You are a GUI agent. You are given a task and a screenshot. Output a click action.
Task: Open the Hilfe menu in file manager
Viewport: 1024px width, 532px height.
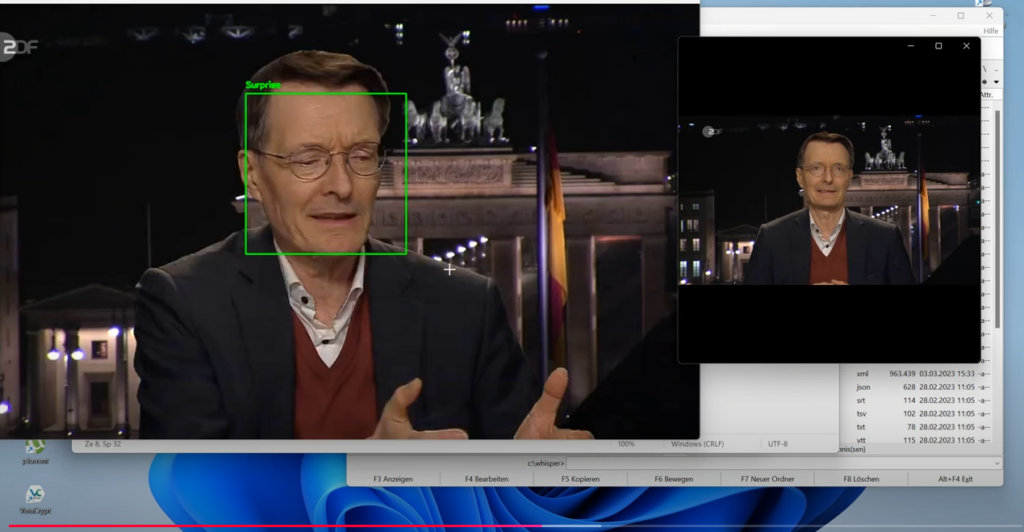[x=990, y=31]
